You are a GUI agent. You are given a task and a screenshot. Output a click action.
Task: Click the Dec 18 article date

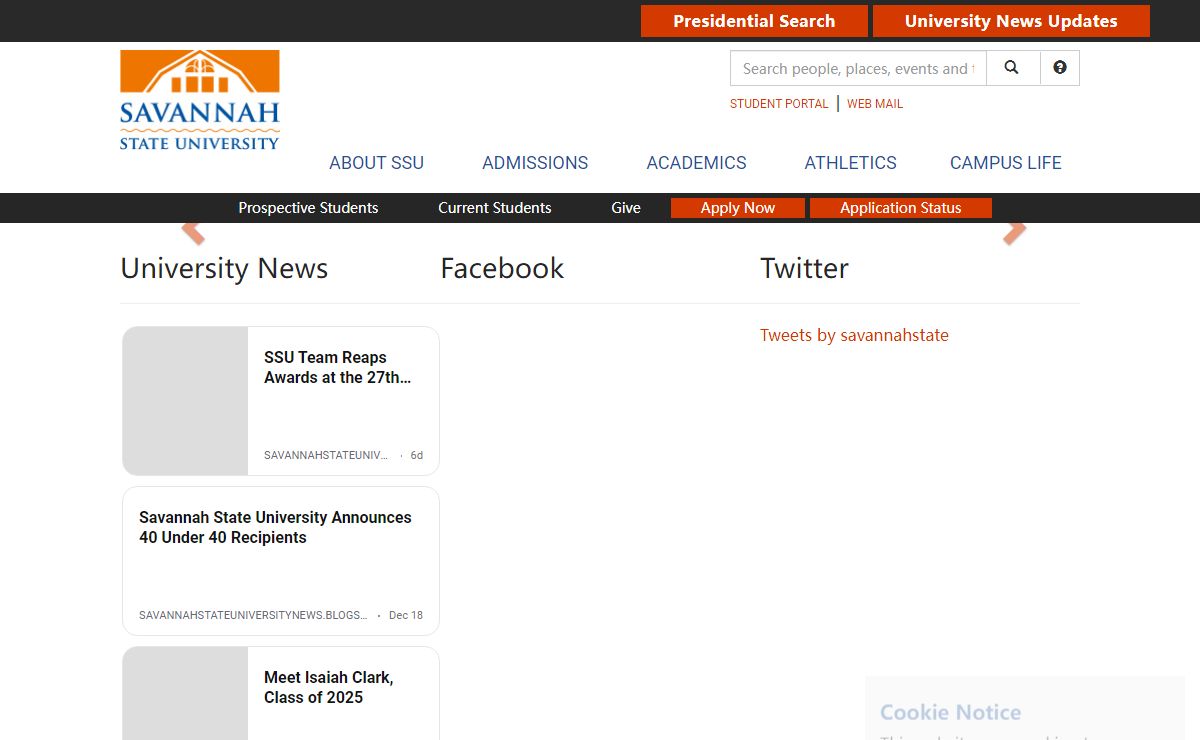[x=406, y=615]
